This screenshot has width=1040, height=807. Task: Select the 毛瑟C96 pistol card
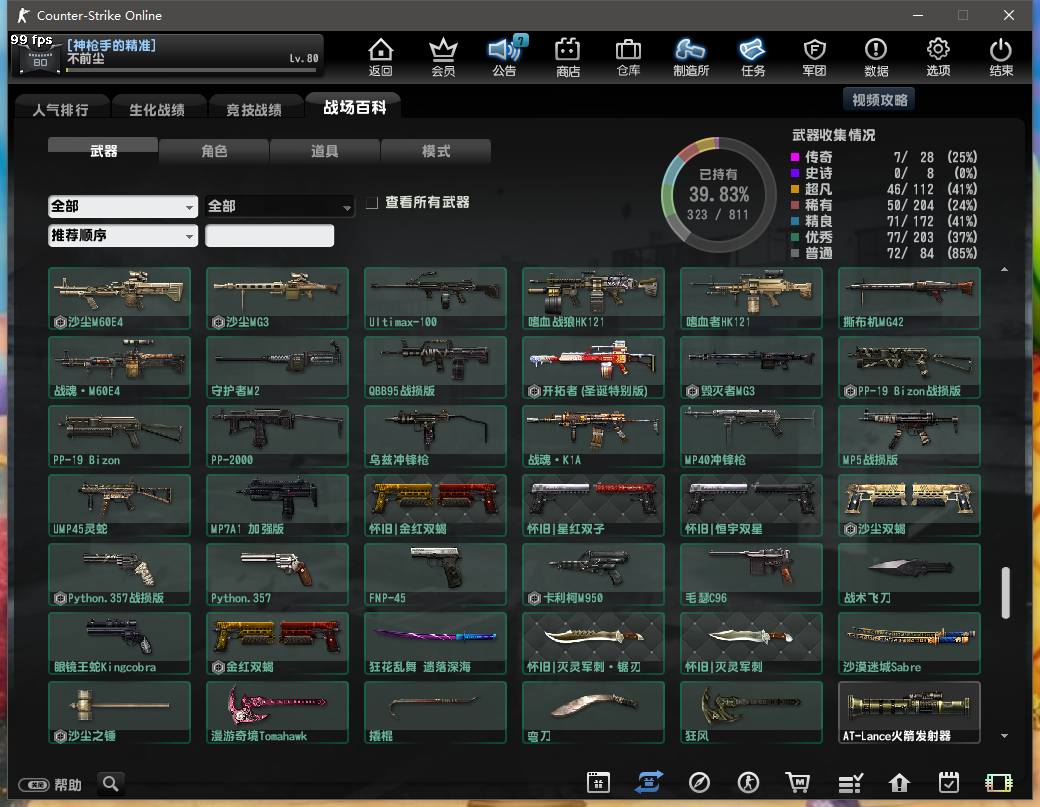[751, 574]
